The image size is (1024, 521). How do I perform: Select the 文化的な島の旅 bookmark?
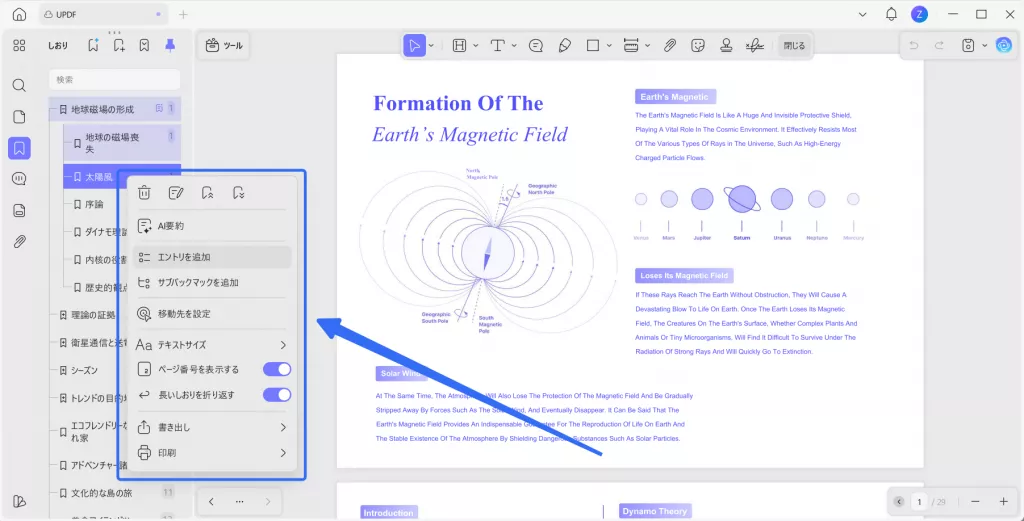pos(101,492)
